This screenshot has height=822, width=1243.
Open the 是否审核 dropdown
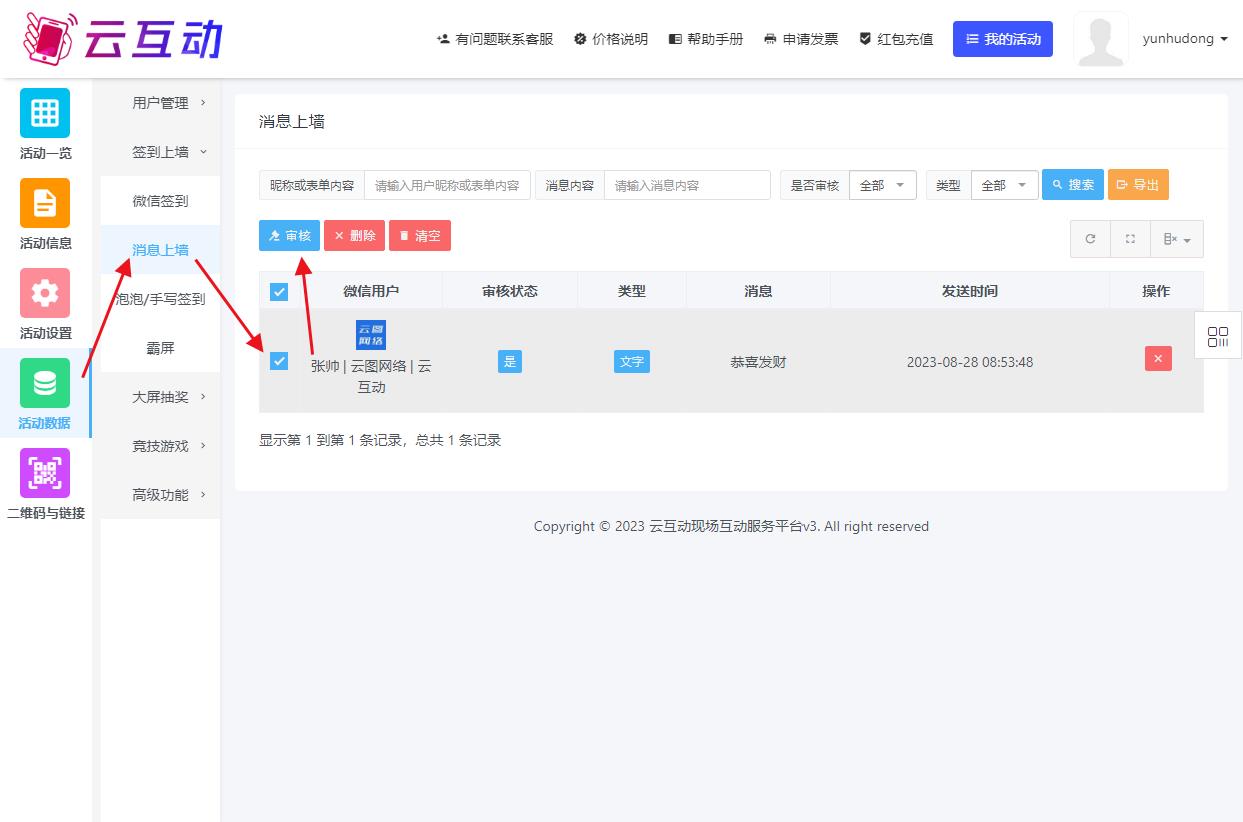pos(882,185)
